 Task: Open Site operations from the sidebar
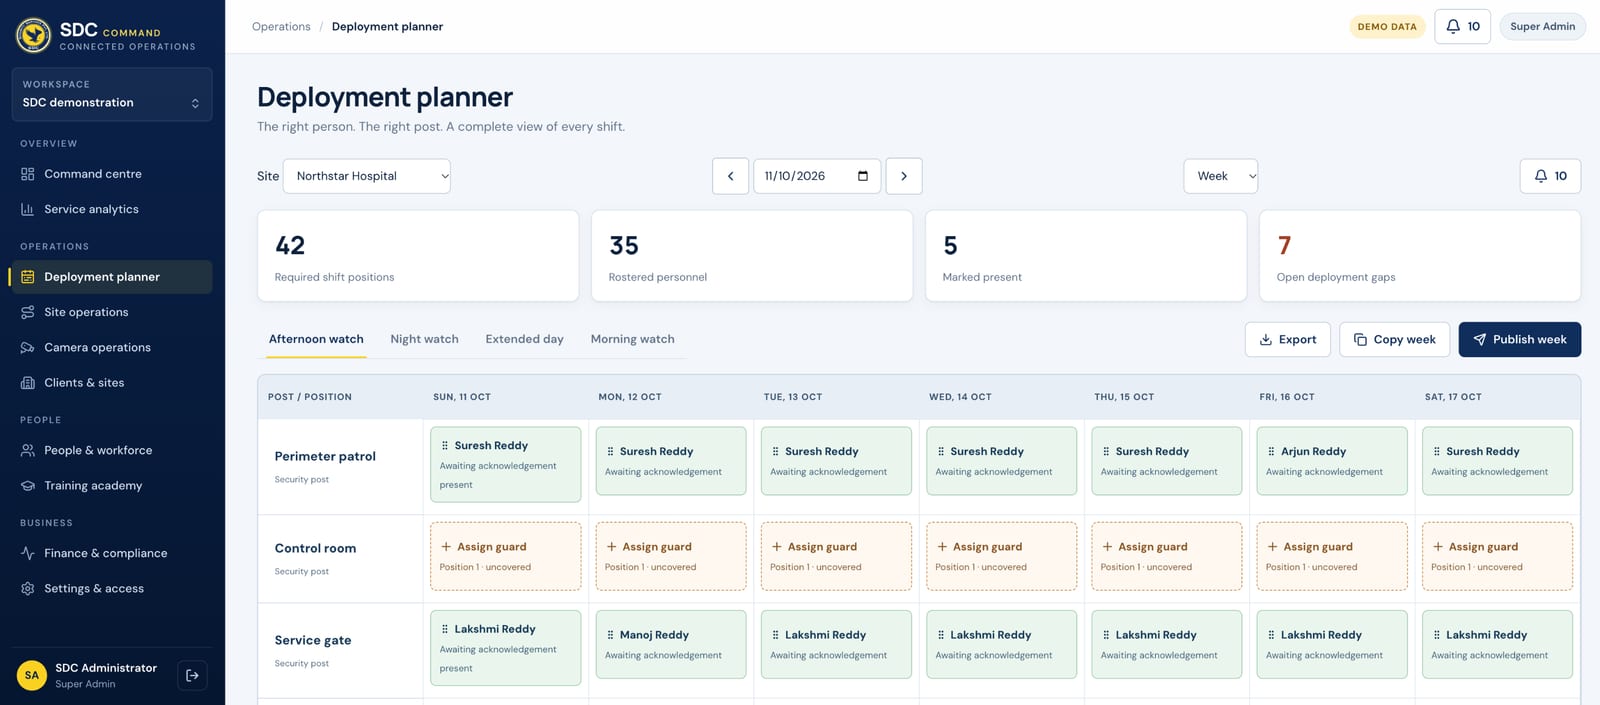click(x=112, y=312)
